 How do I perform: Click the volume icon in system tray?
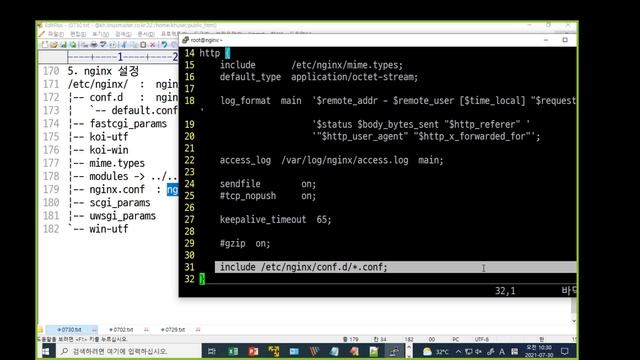478,351
